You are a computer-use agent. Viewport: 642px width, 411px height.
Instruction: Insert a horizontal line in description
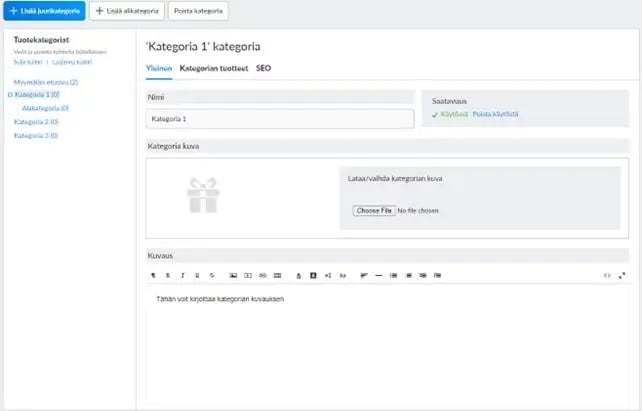pyautogui.click(x=379, y=276)
